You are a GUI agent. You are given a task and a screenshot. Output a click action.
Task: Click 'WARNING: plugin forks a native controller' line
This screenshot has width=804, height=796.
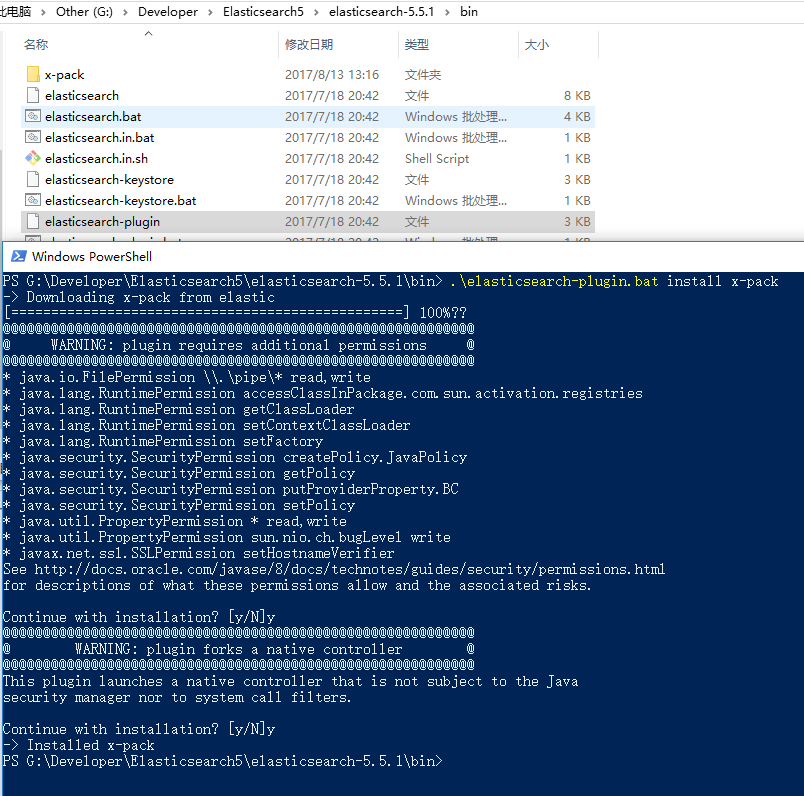pos(238,649)
